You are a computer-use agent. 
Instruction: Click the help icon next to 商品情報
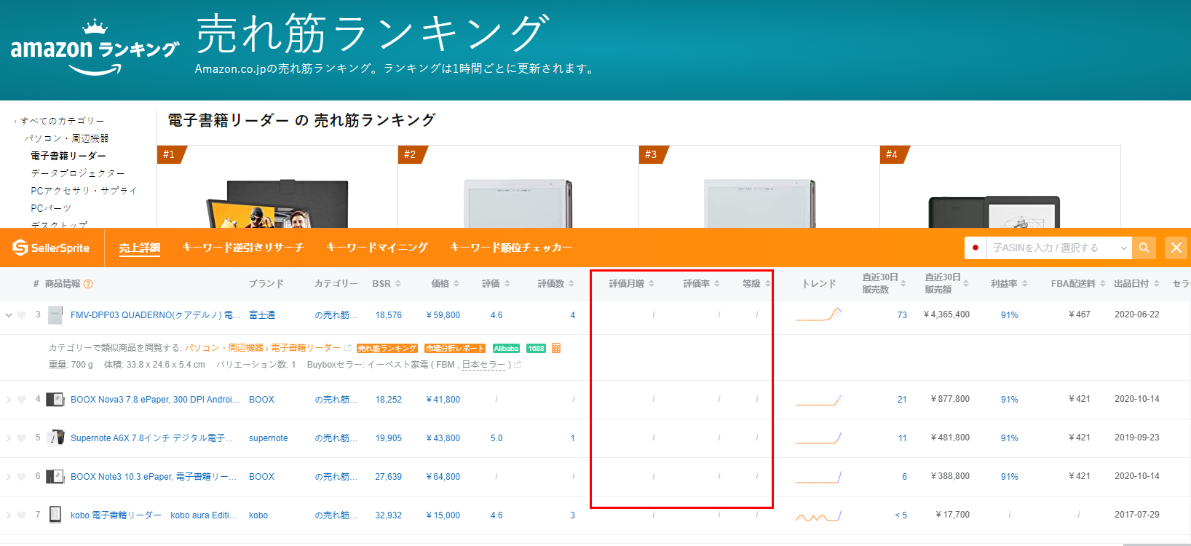coord(88,284)
